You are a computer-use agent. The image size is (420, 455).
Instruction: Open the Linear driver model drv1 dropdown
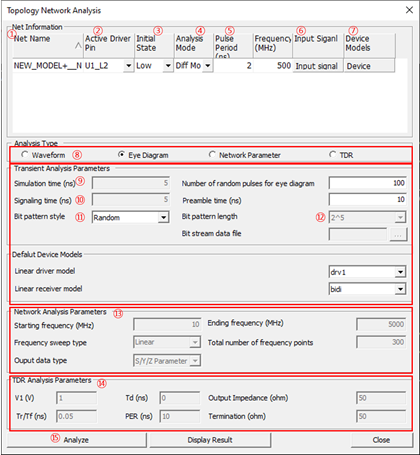[400, 272]
